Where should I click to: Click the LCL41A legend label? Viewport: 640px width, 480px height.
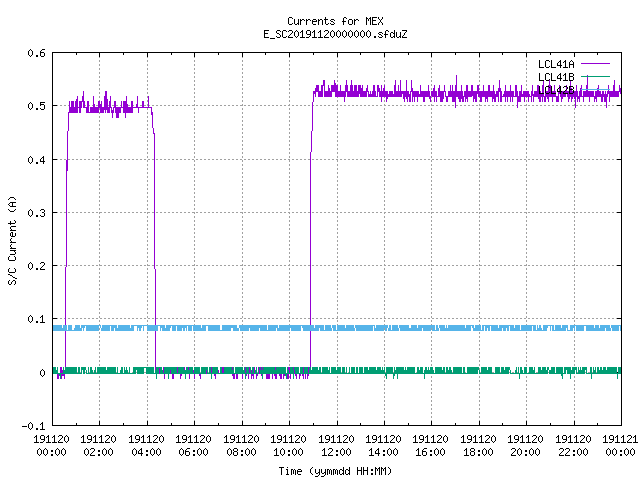[556, 64]
